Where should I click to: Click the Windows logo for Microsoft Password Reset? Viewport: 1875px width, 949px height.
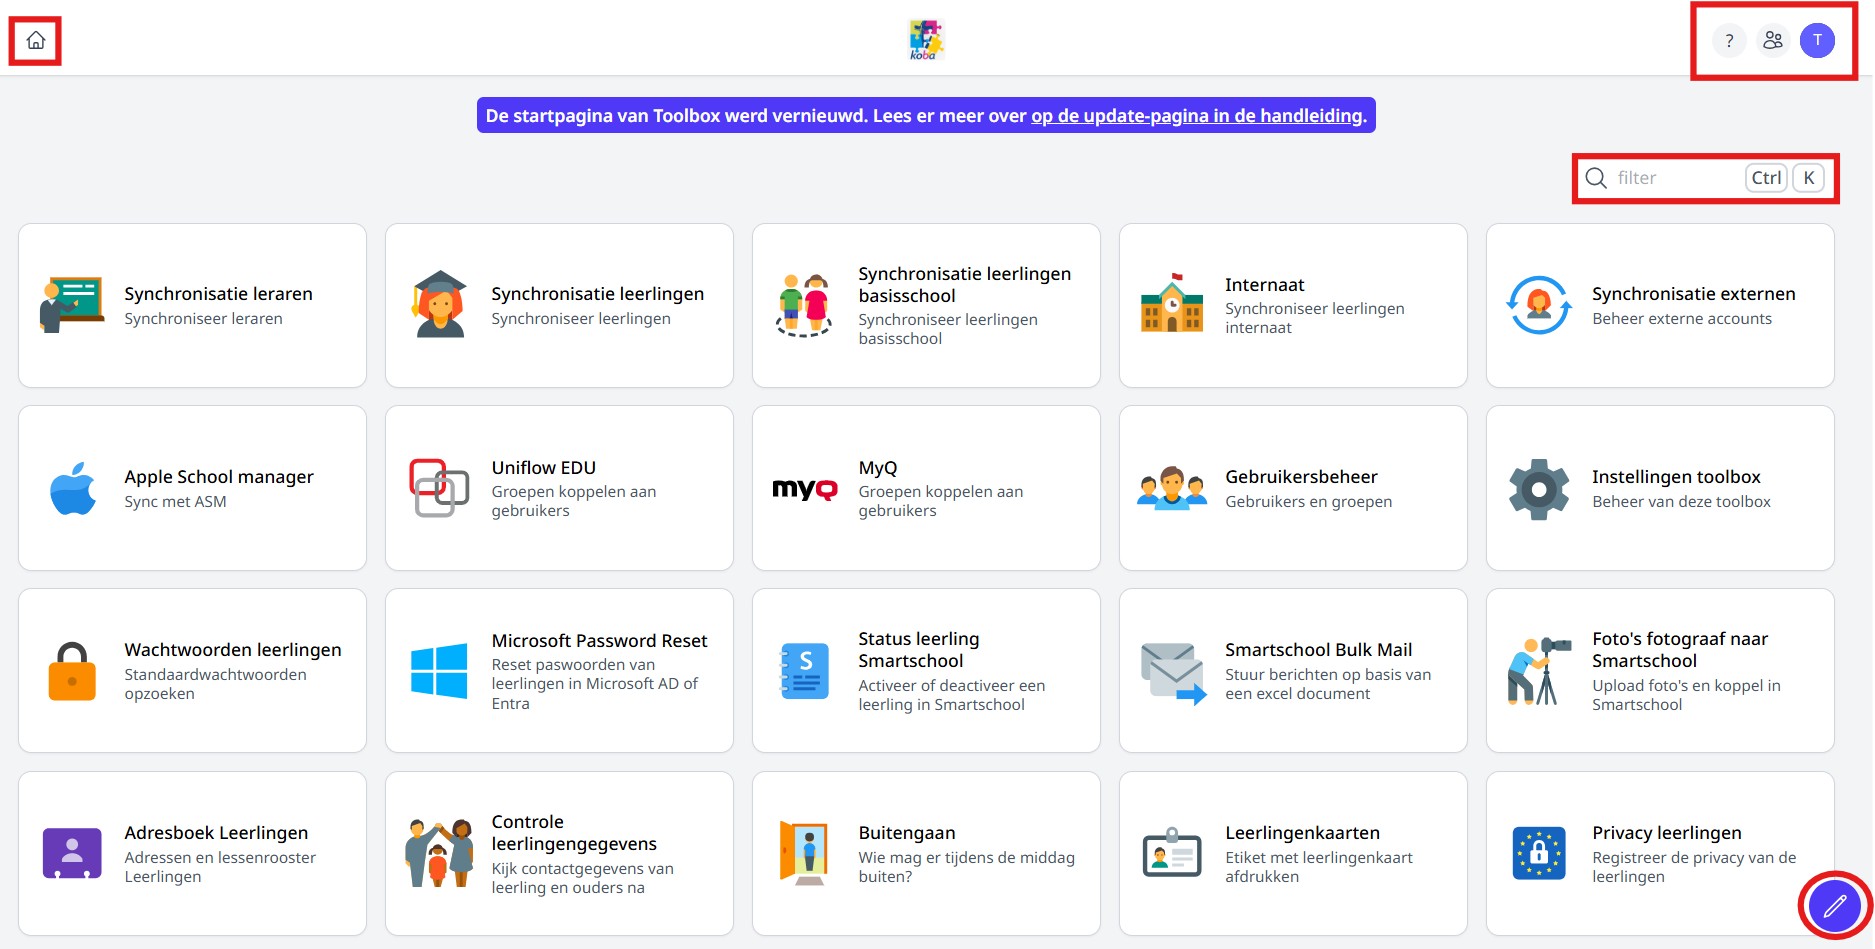coord(439,671)
